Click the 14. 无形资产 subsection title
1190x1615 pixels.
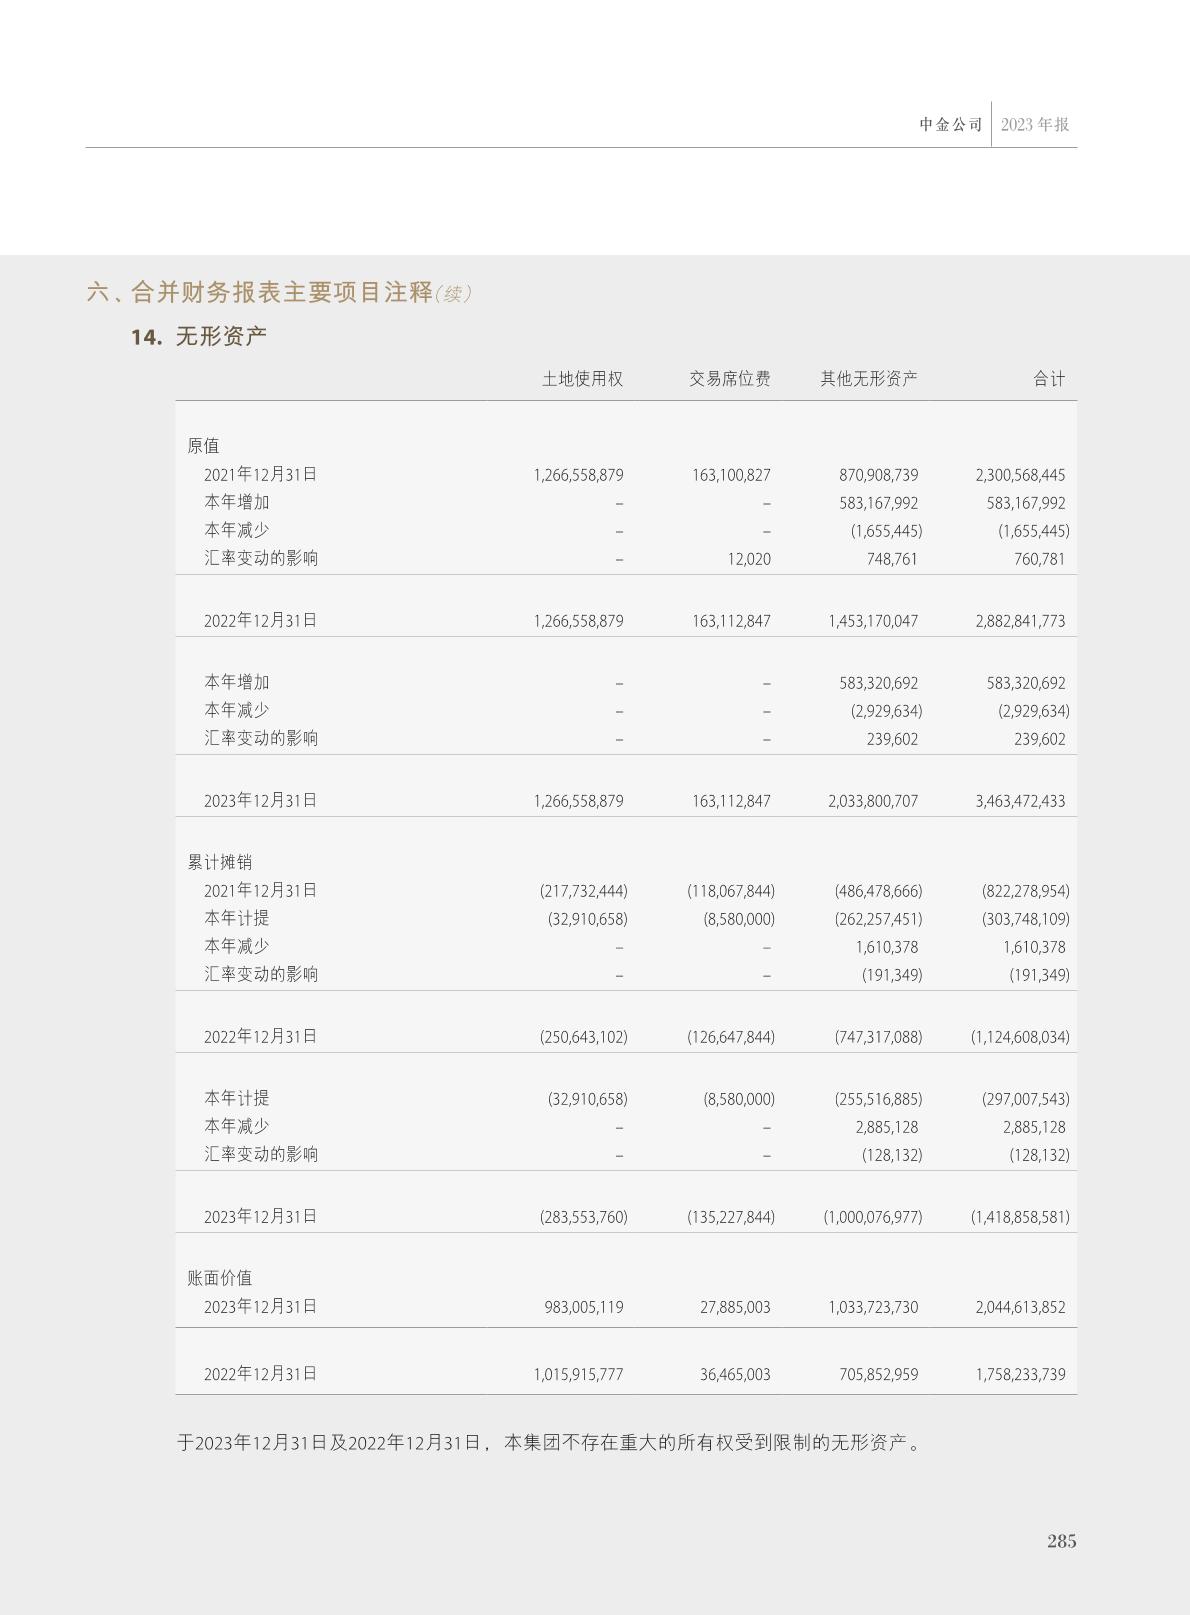pos(199,337)
